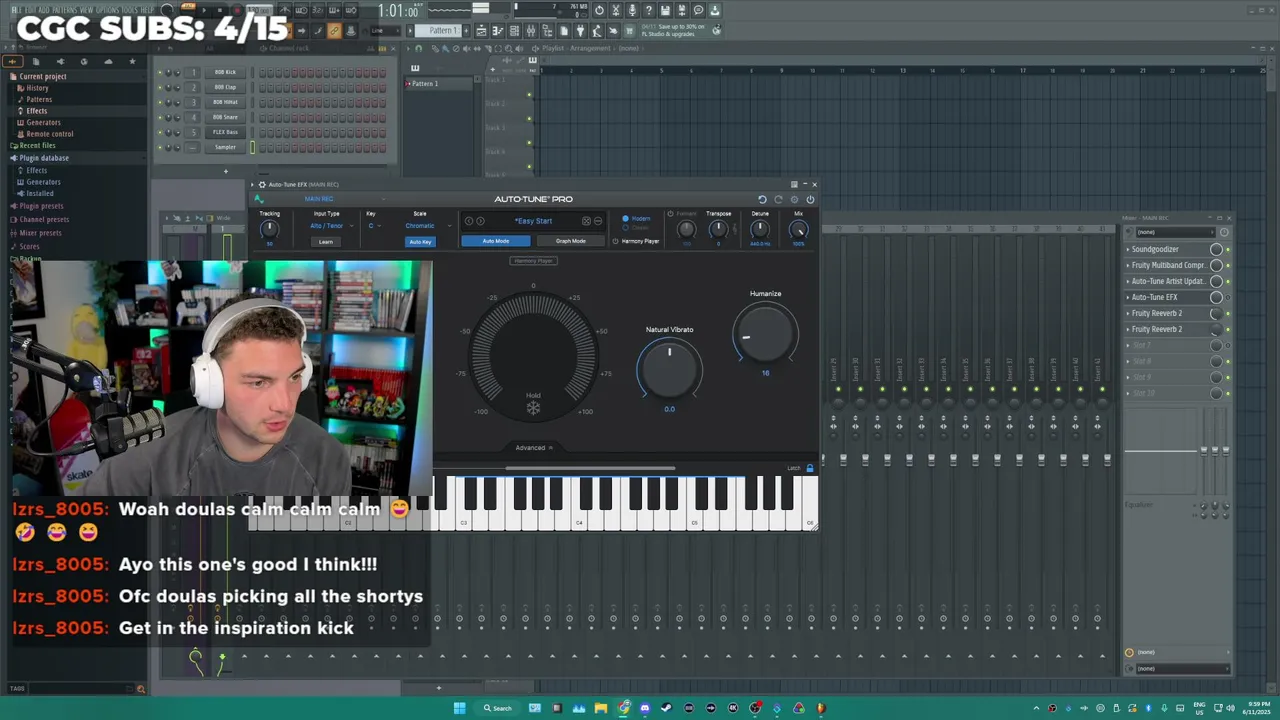Screen dimensions: 1280x720
Task: Open 808 Snare channel button
Action: point(225,117)
